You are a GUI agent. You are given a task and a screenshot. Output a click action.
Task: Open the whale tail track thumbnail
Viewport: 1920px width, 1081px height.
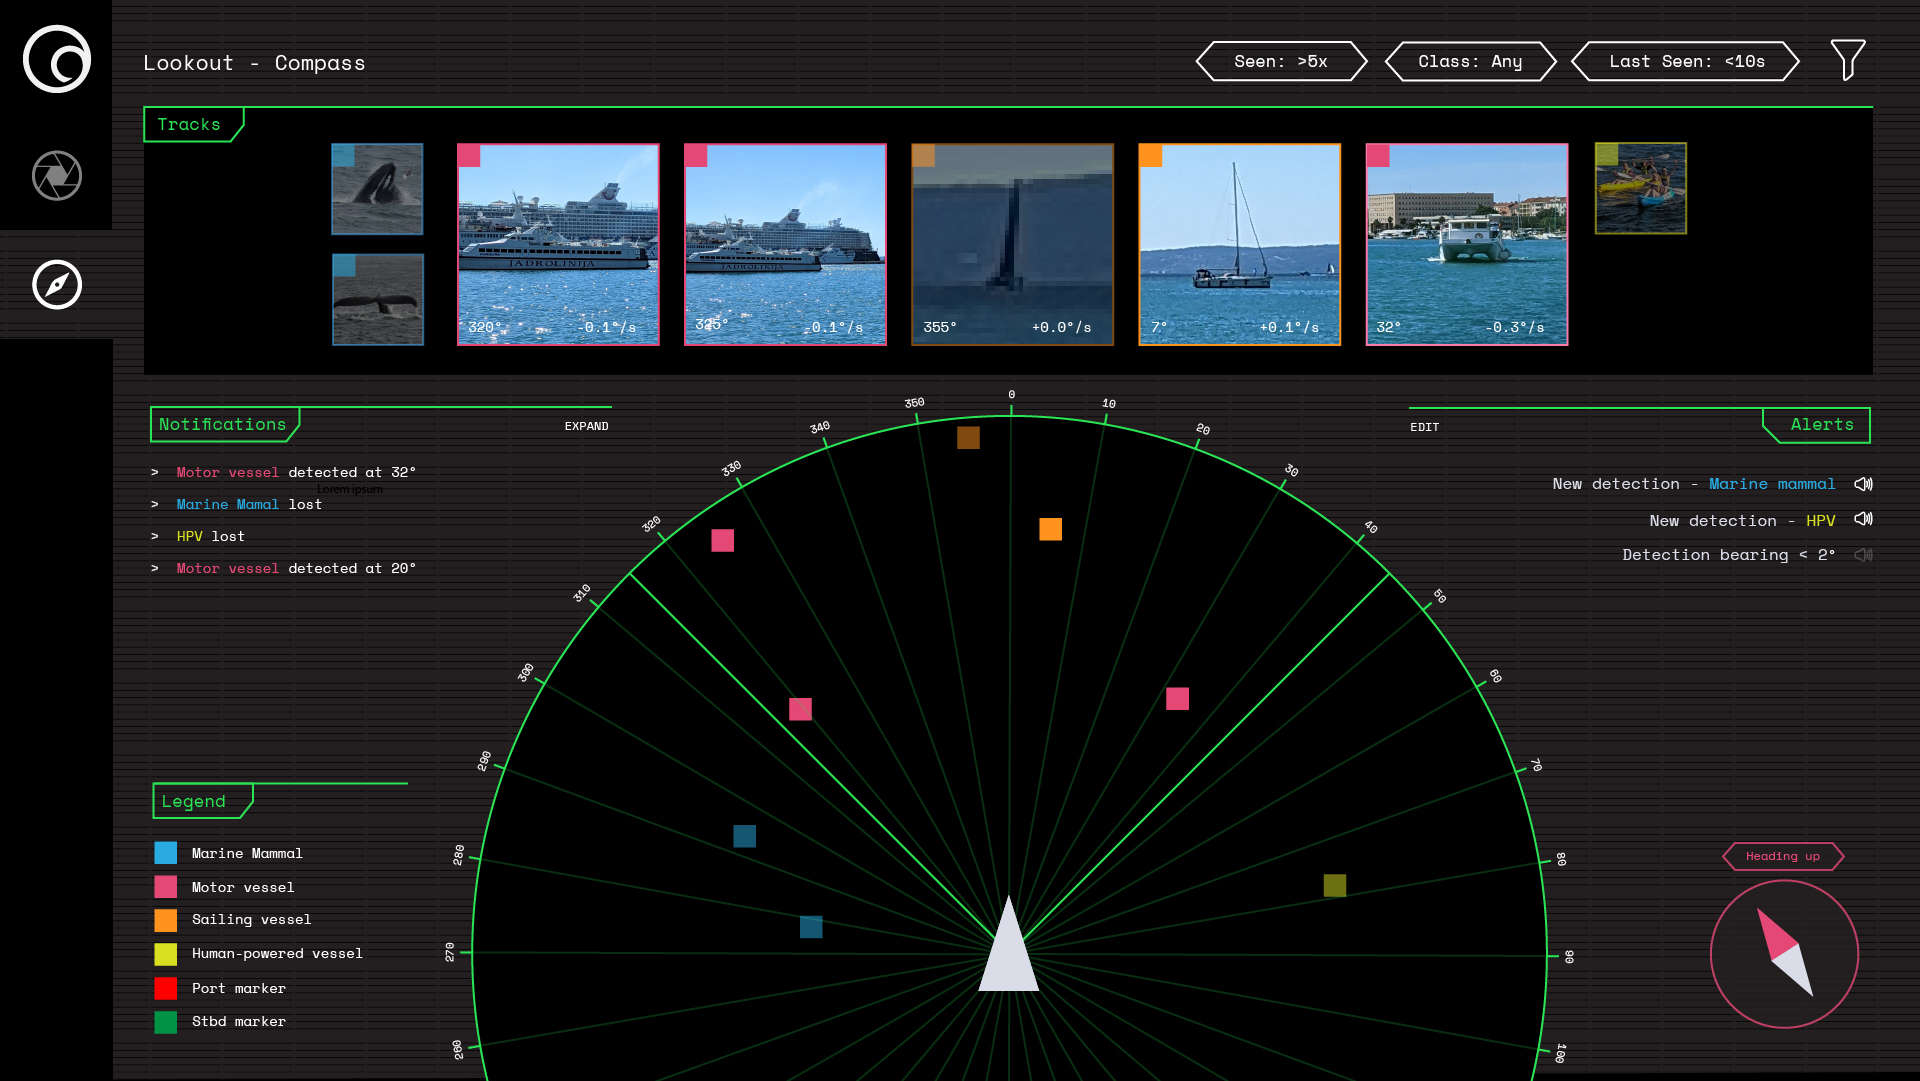378,299
